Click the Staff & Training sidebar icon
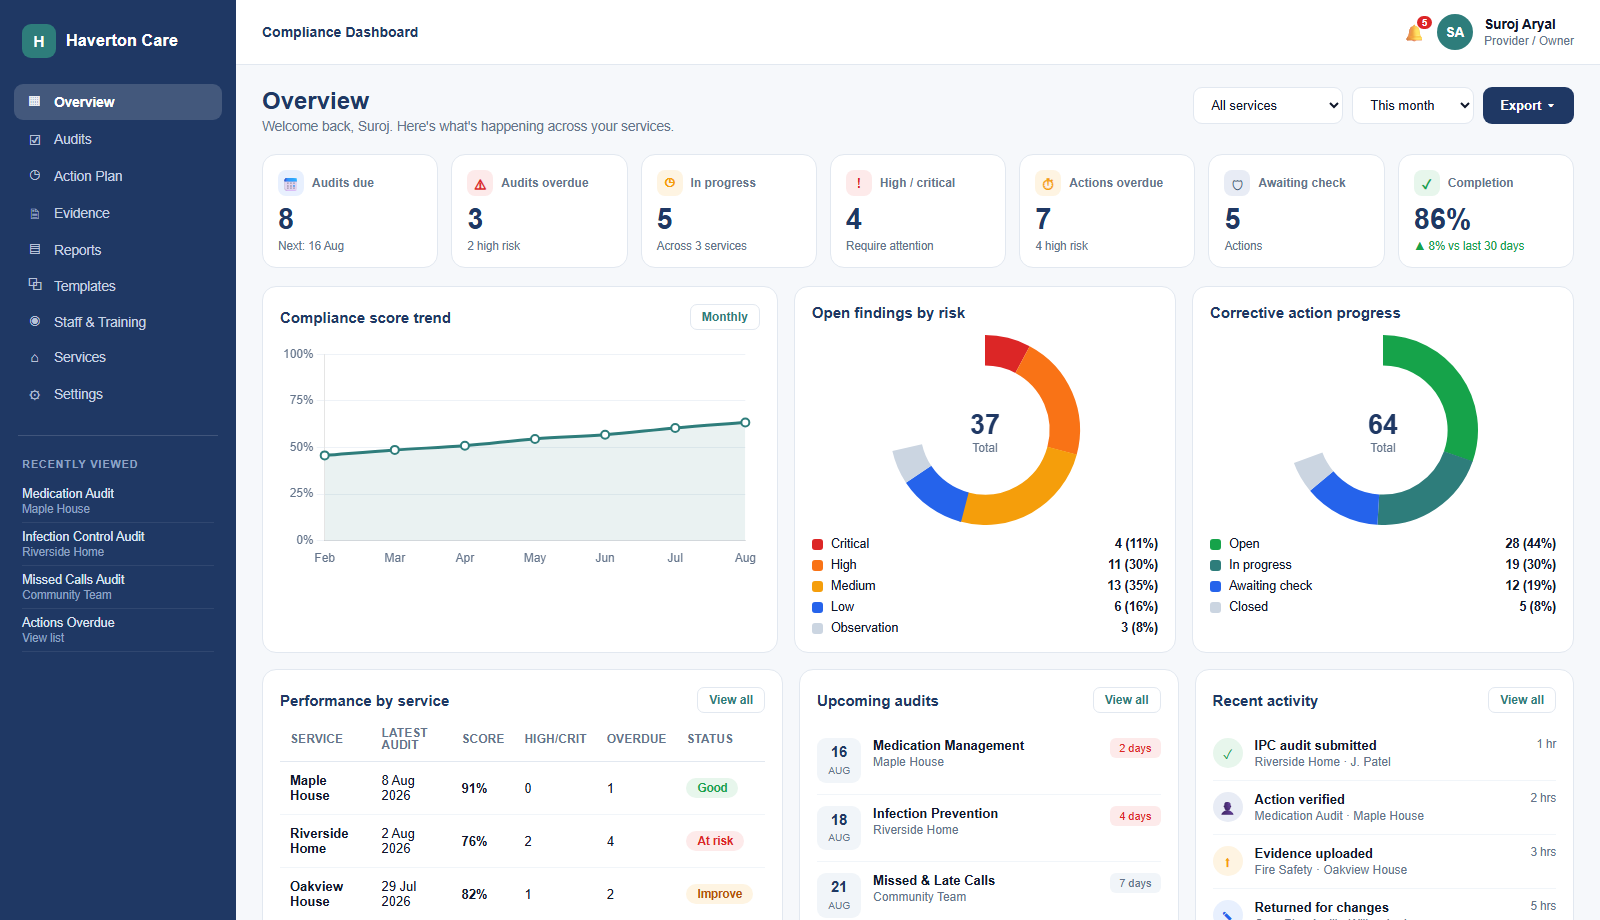The width and height of the screenshot is (1600, 920). click(35, 322)
